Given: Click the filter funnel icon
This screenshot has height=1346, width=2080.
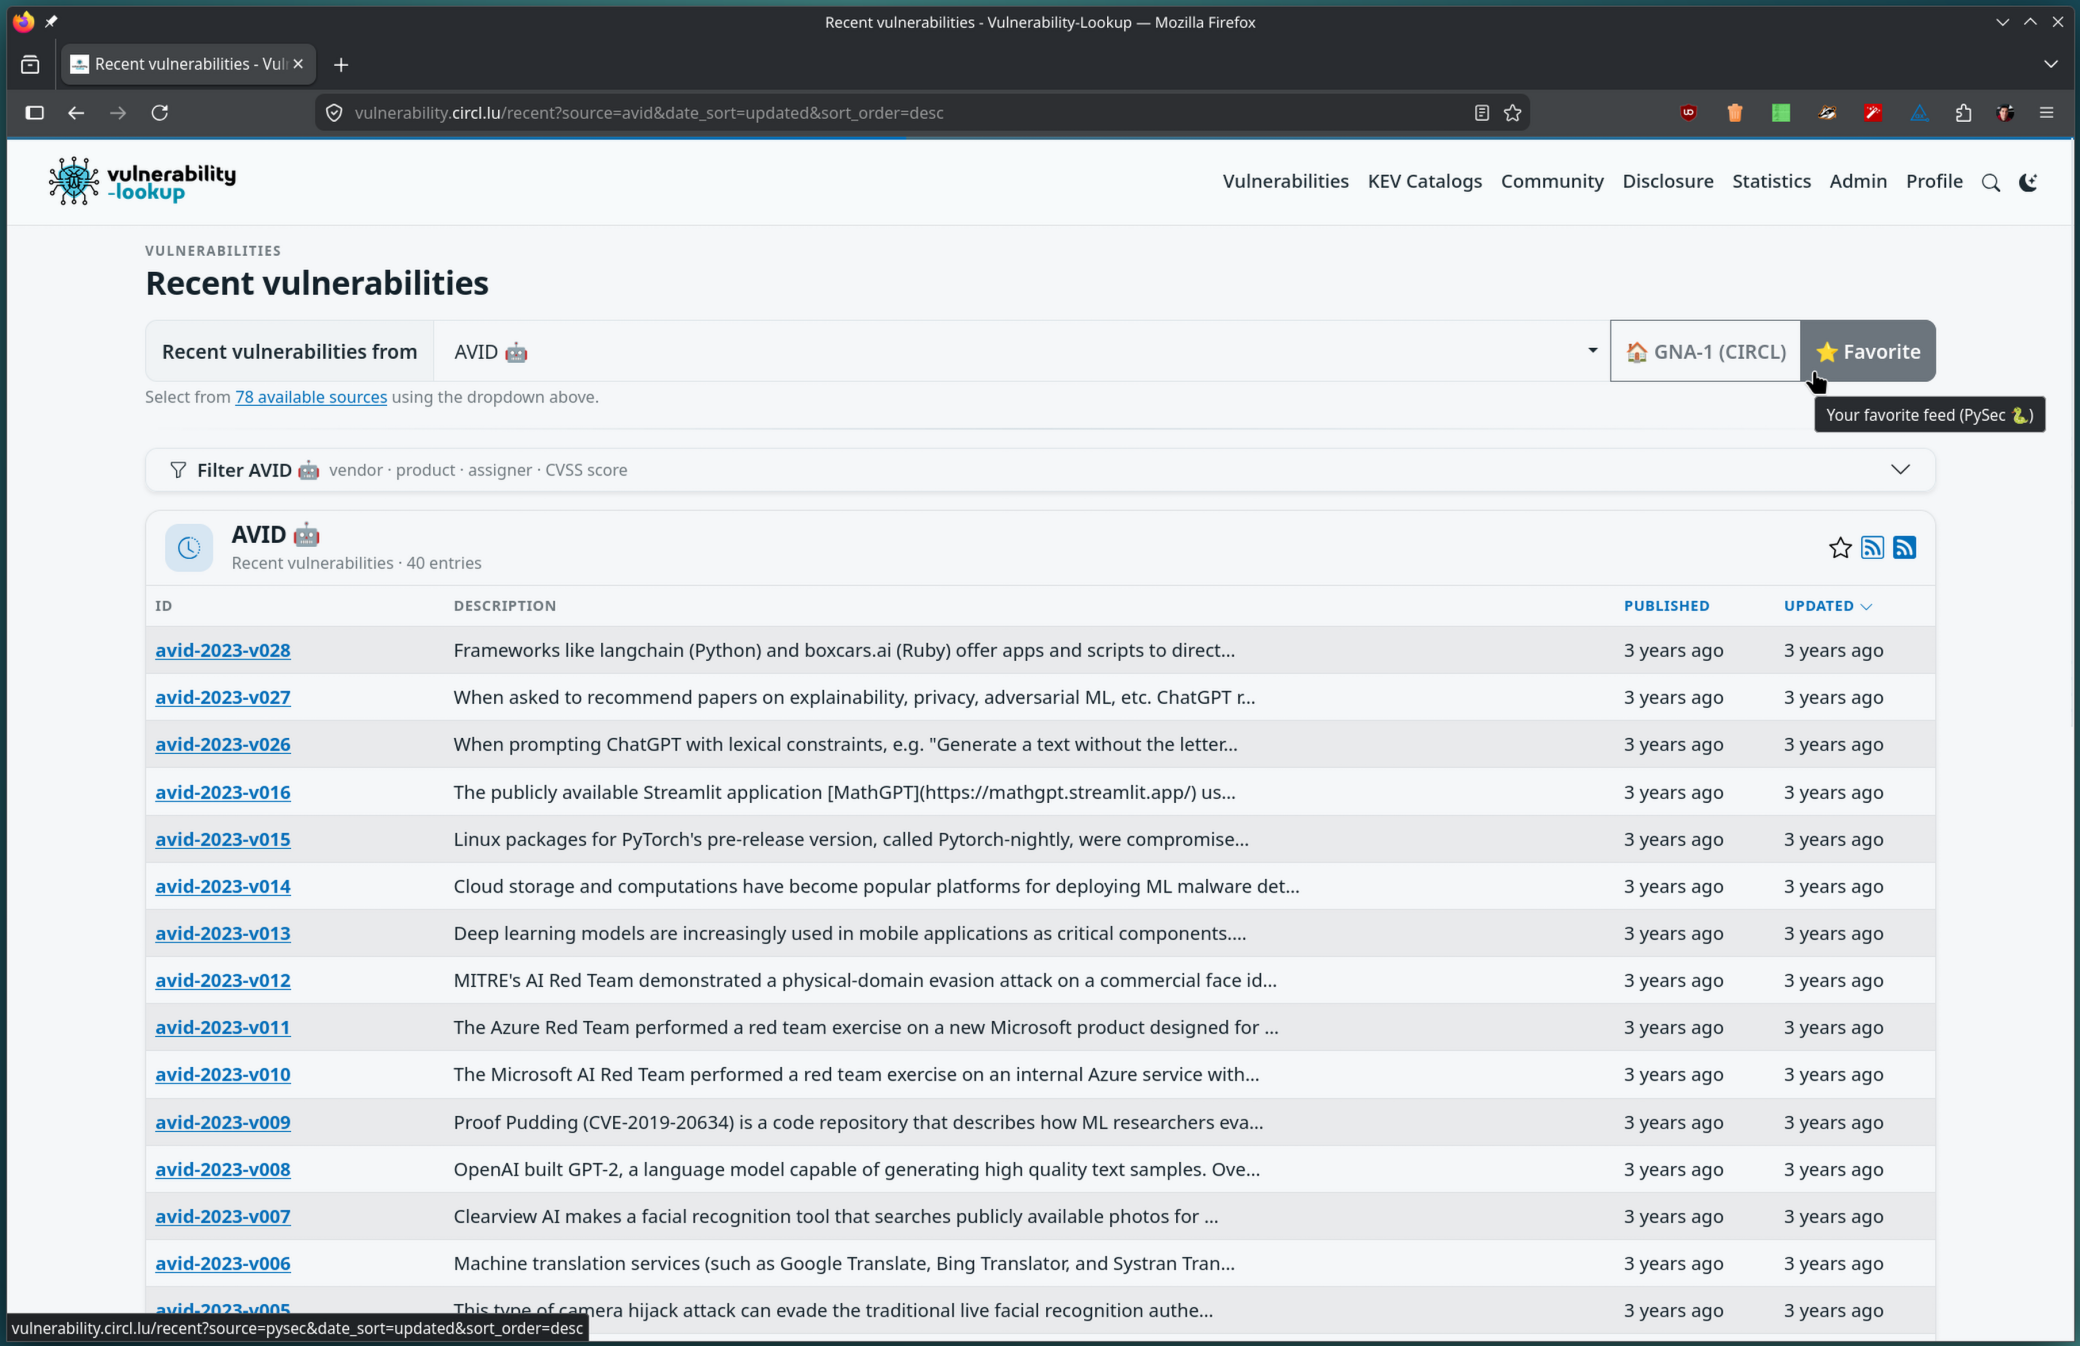Looking at the screenshot, I should [178, 470].
